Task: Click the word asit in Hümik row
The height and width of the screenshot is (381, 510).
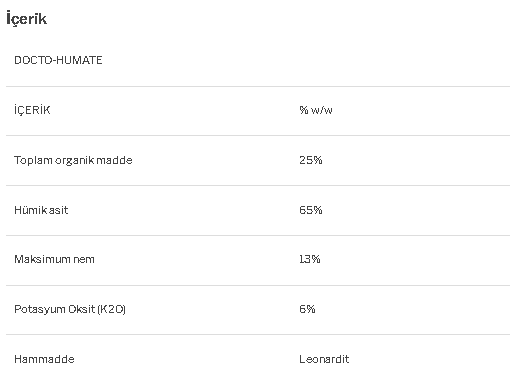Action: (59, 210)
